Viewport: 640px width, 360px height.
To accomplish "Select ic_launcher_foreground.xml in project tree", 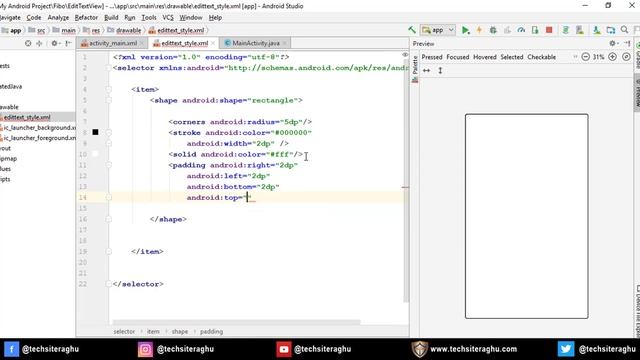I will point(39,138).
